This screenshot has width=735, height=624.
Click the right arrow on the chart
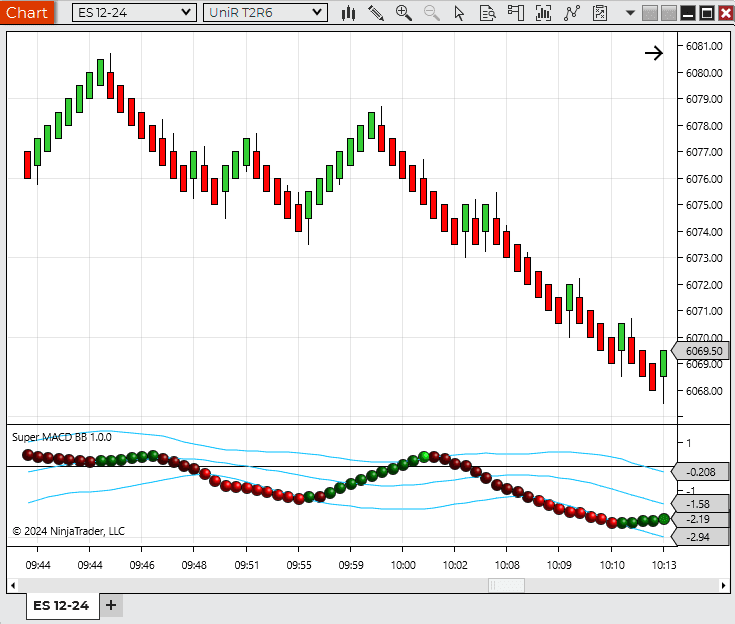pos(653,53)
